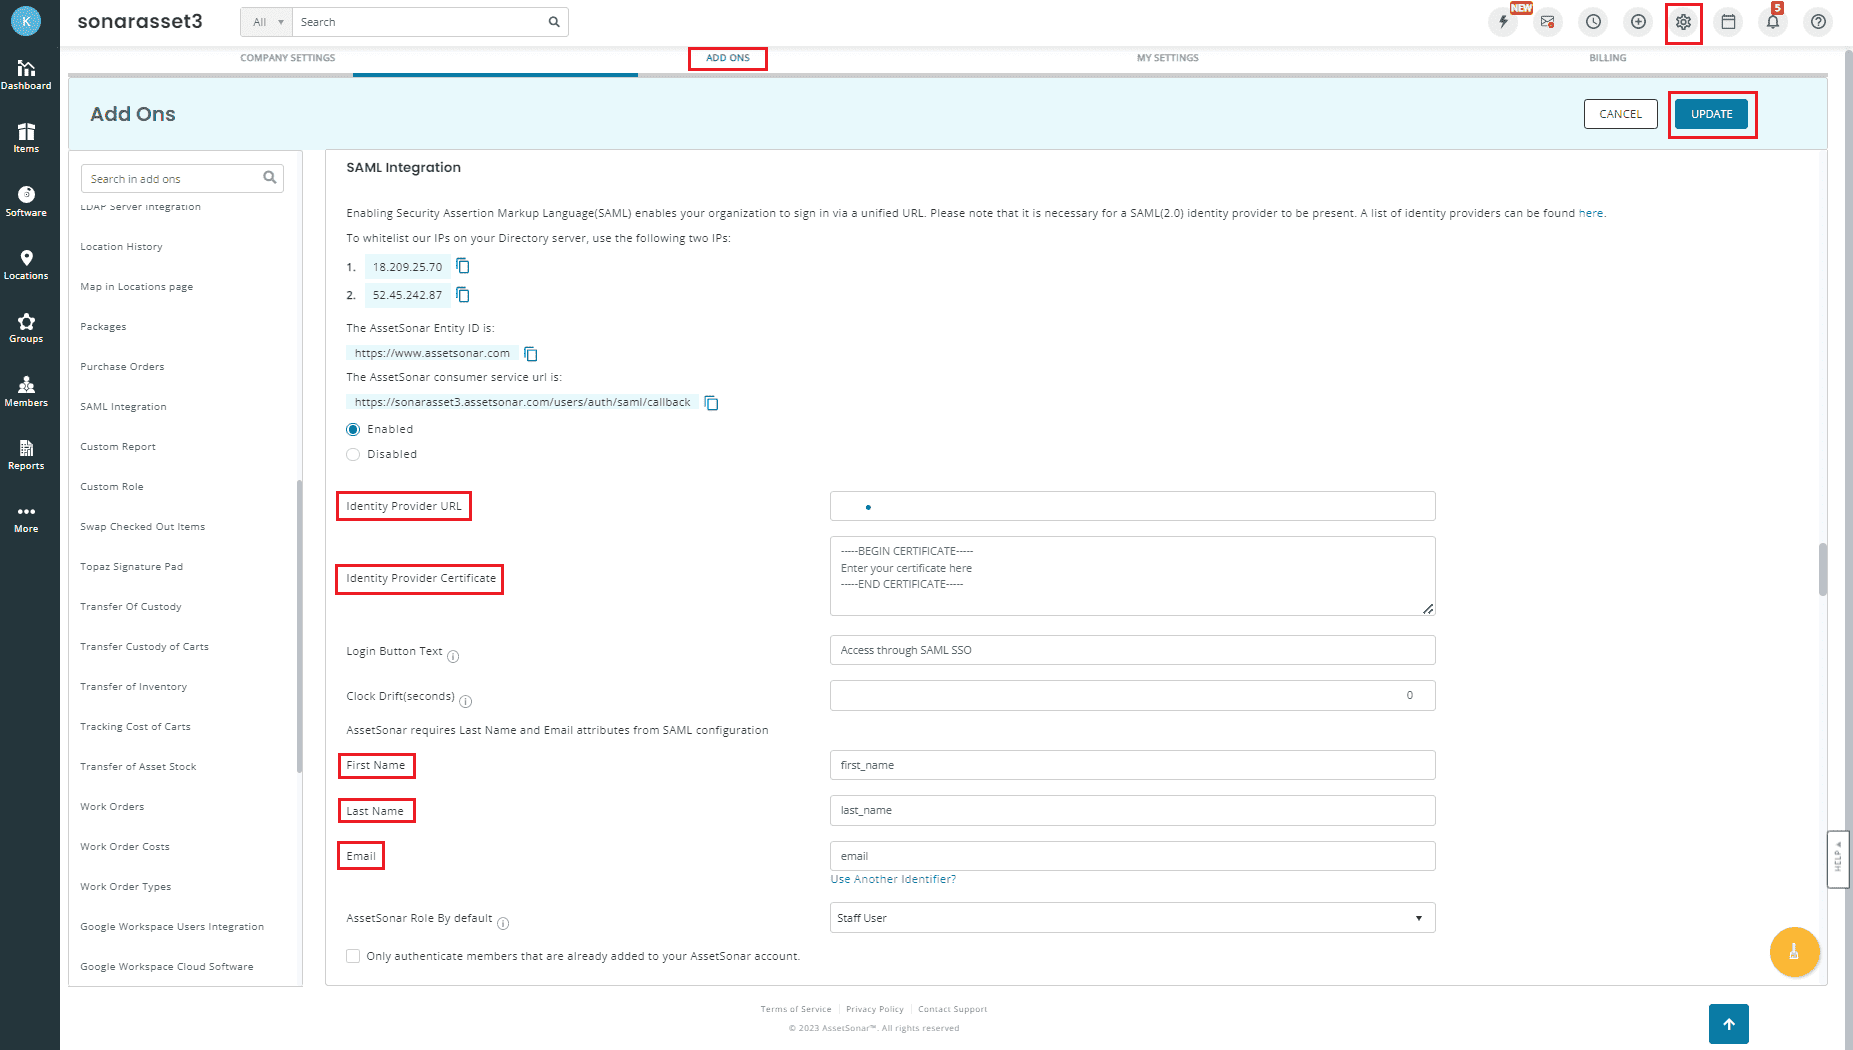
Task: Go to Items in the sidebar
Action: [26, 138]
